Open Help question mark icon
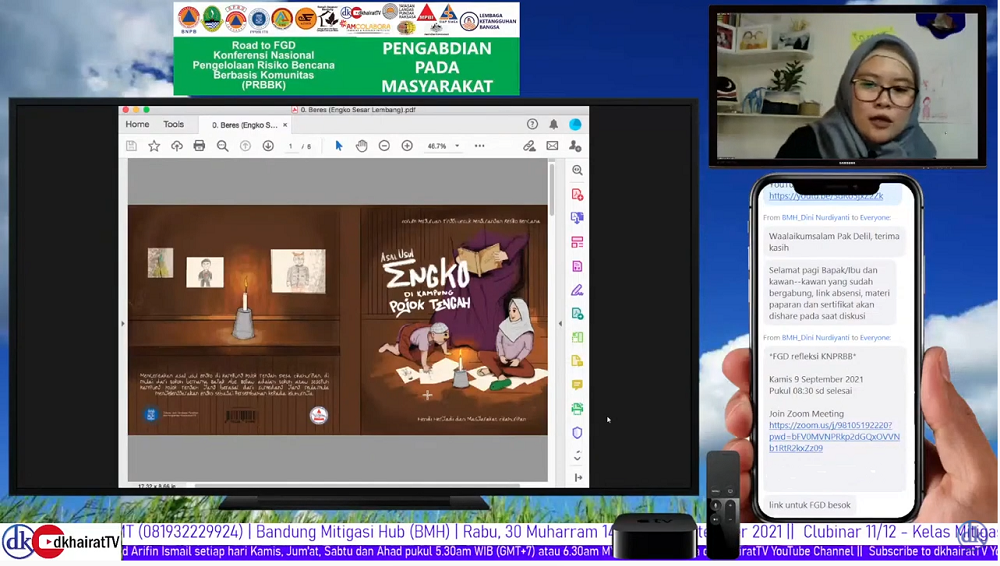1000x566 pixels. [x=532, y=124]
